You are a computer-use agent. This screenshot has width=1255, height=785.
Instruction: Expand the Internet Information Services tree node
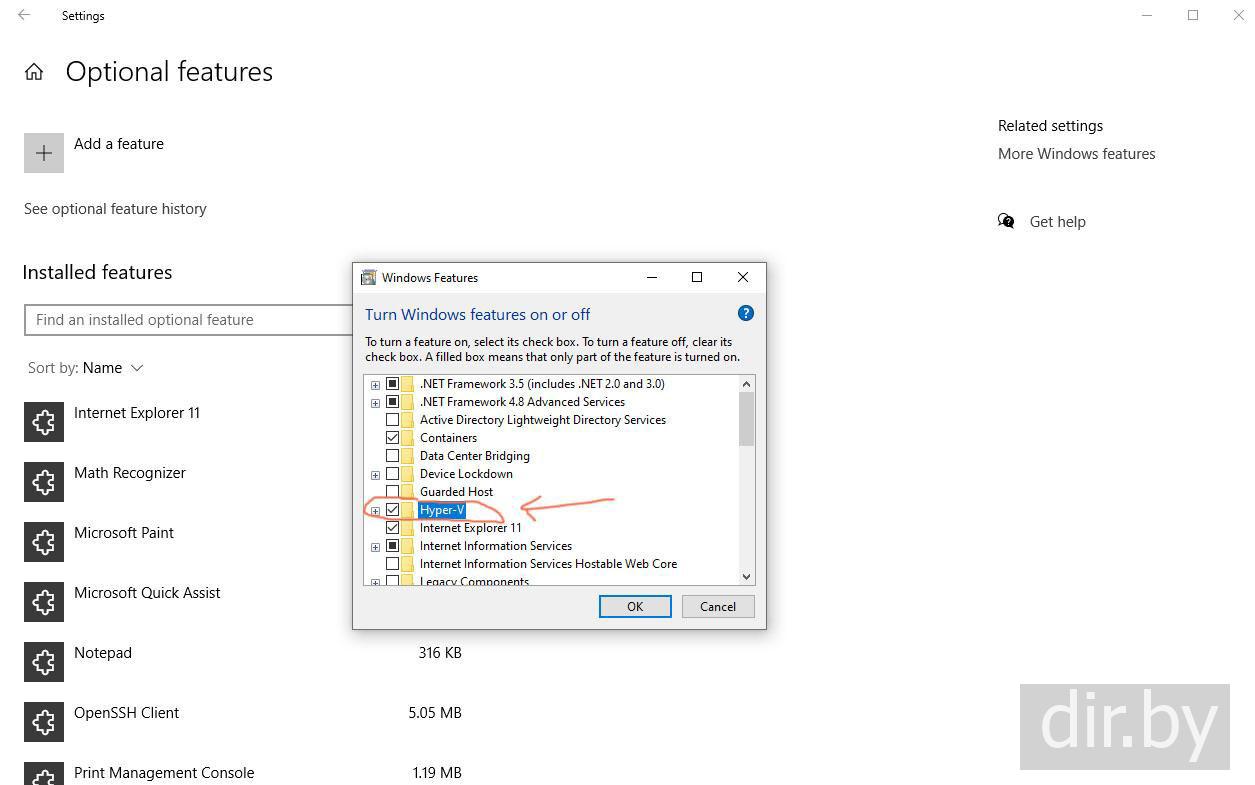click(x=375, y=547)
